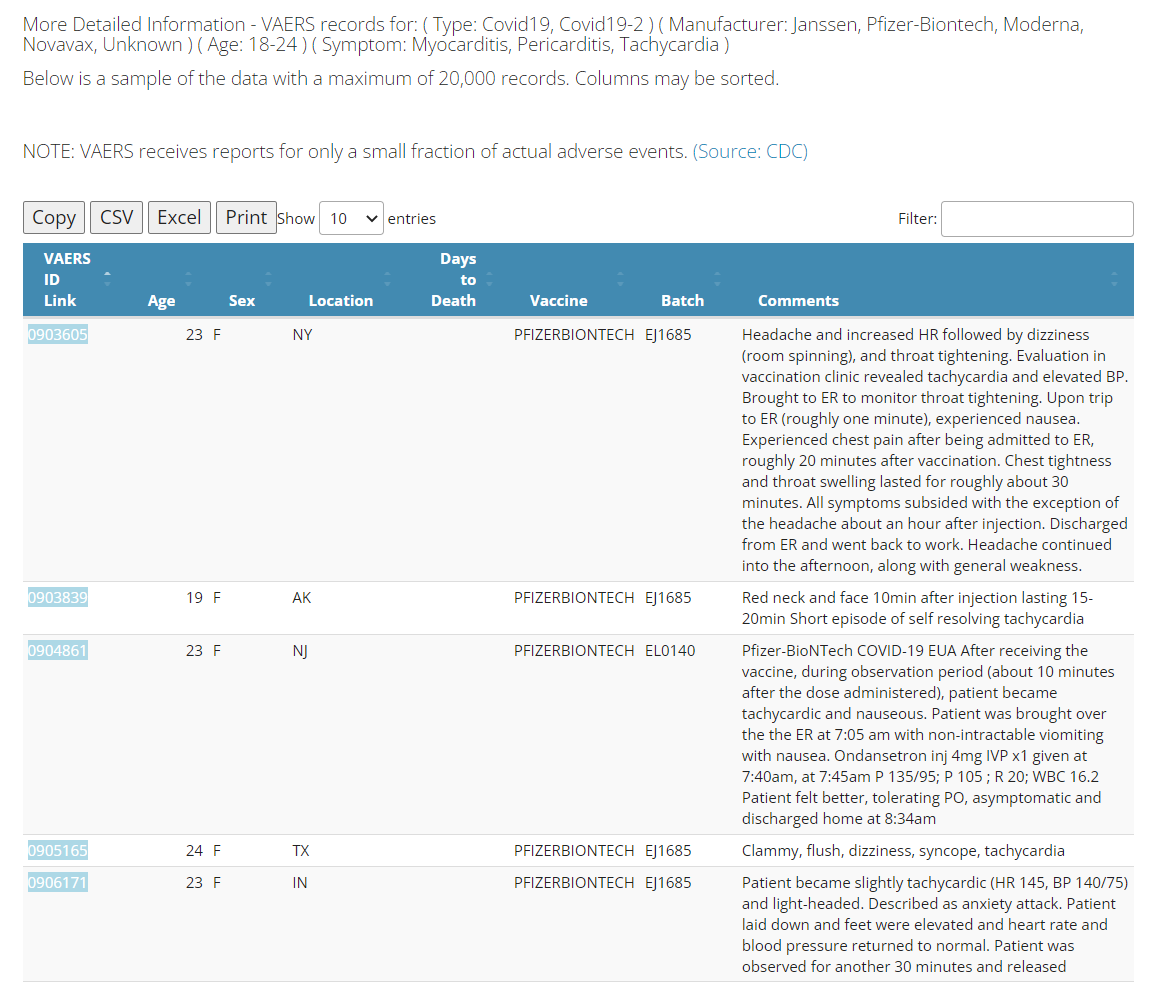Image resolution: width=1153 pixels, height=982 pixels.
Task: Click the 'Comments' column header label
Action: click(x=798, y=301)
